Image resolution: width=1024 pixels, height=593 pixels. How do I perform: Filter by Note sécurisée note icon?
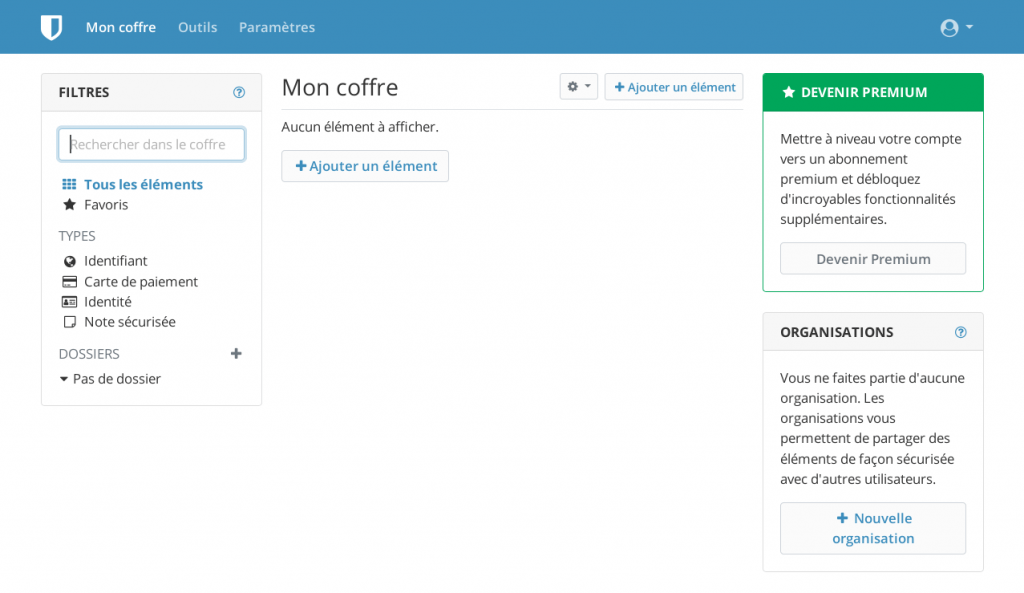pos(69,322)
